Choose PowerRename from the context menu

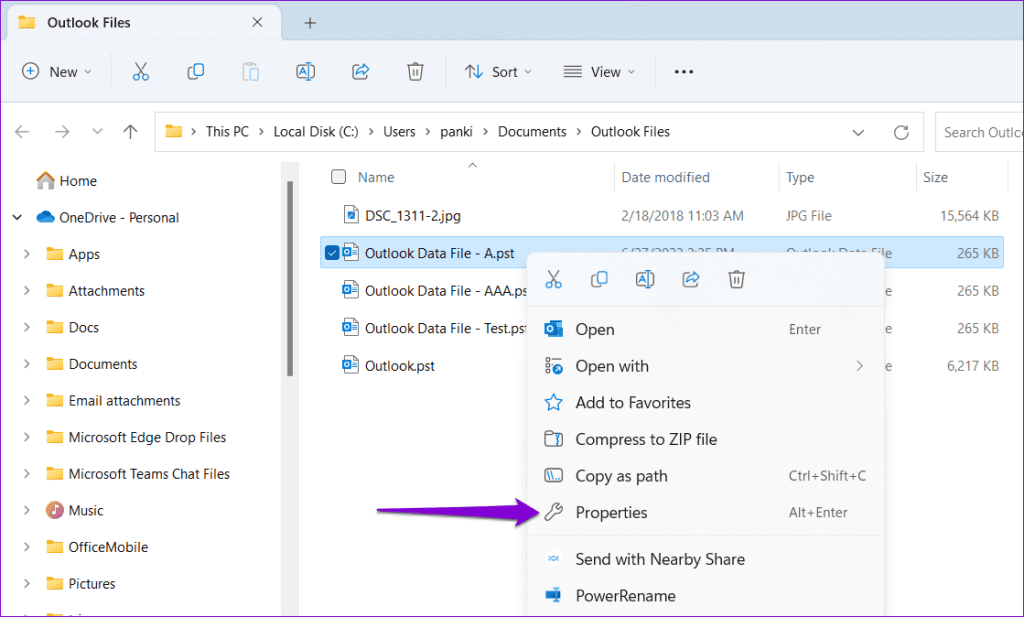pos(705,595)
